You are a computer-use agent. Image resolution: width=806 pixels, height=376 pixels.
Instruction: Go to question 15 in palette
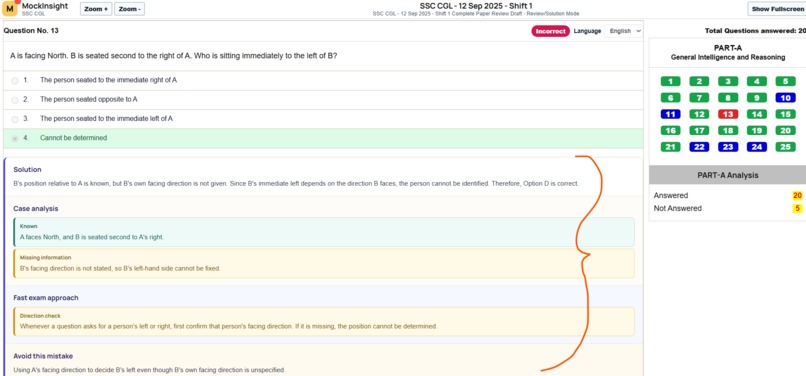(785, 114)
